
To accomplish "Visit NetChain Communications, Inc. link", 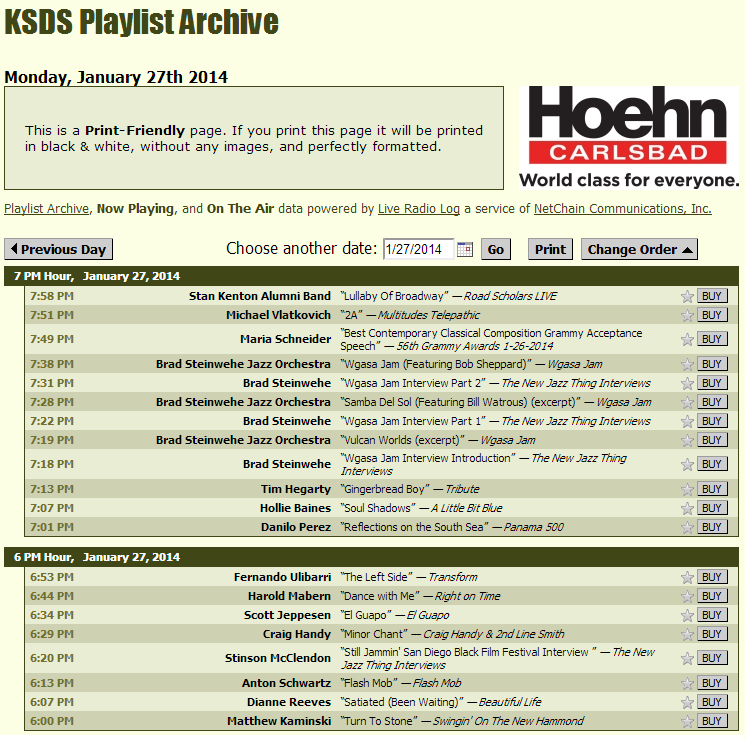I will click(x=624, y=209).
